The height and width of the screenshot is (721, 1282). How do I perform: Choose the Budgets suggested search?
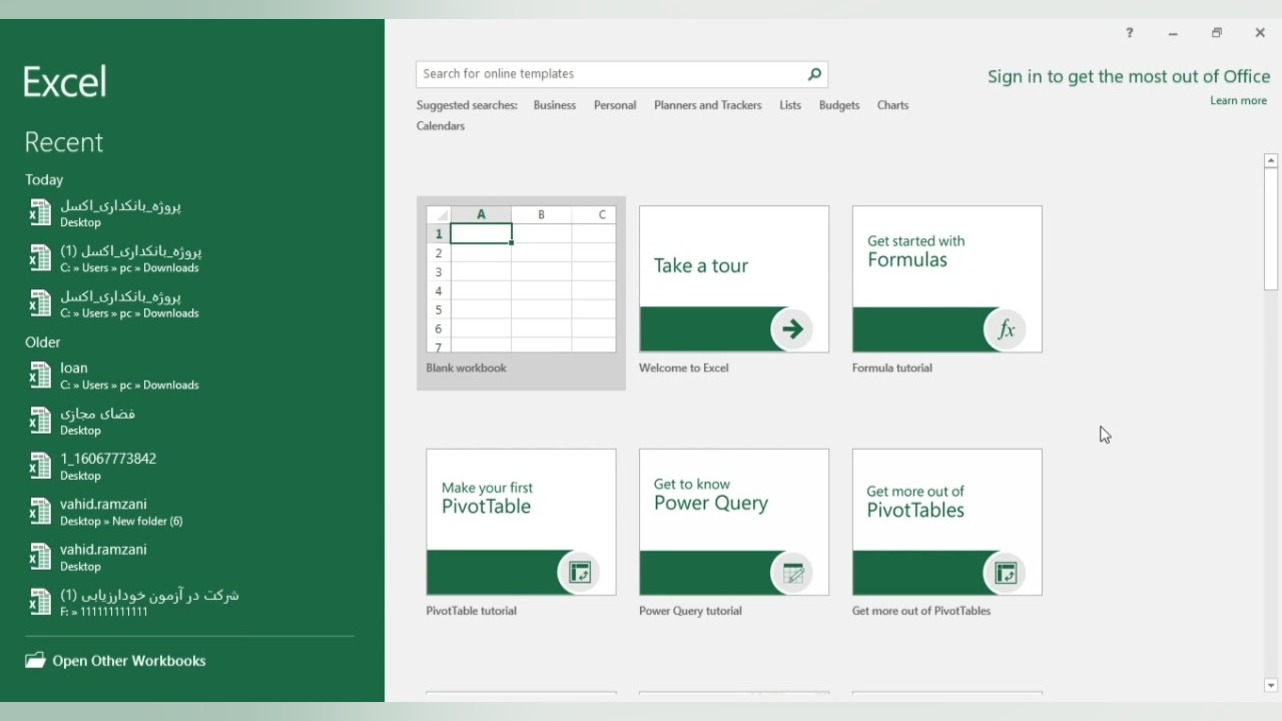pyautogui.click(x=839, y=105)
